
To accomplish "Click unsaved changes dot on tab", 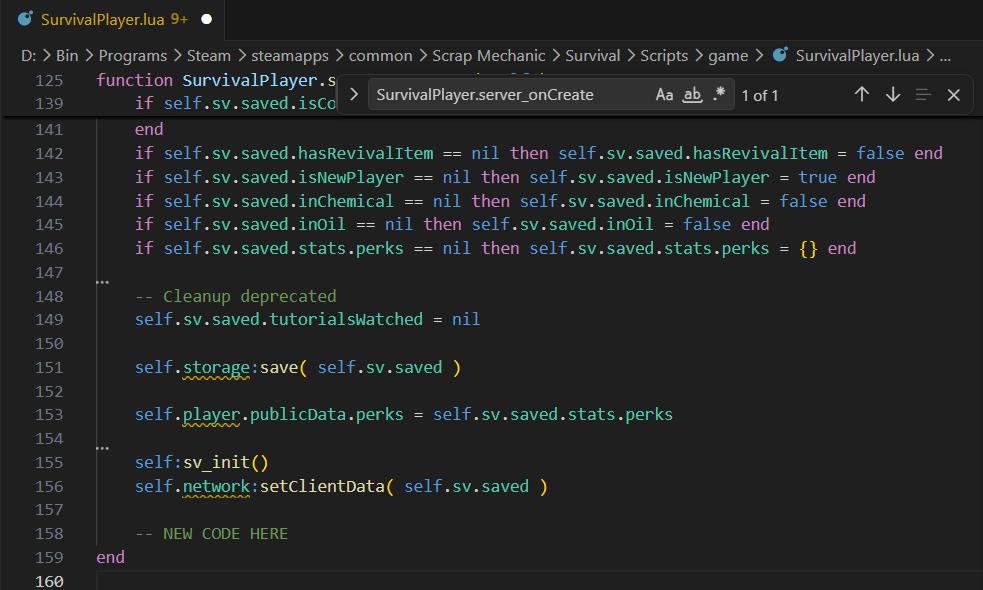I will pos(206,19).
